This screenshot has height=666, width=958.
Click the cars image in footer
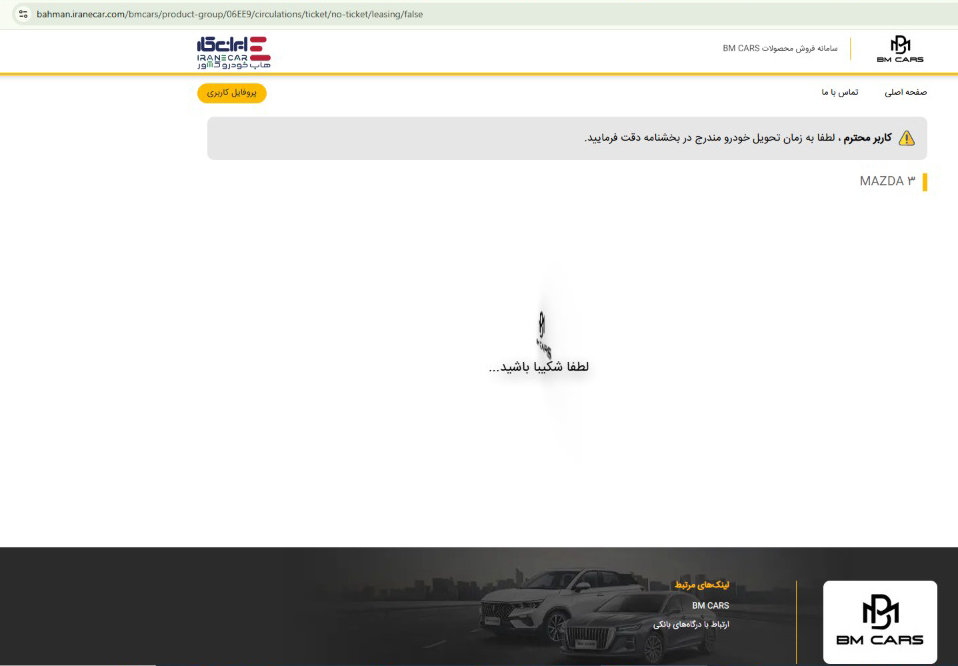pyautogui.click(x=599, y=615)
